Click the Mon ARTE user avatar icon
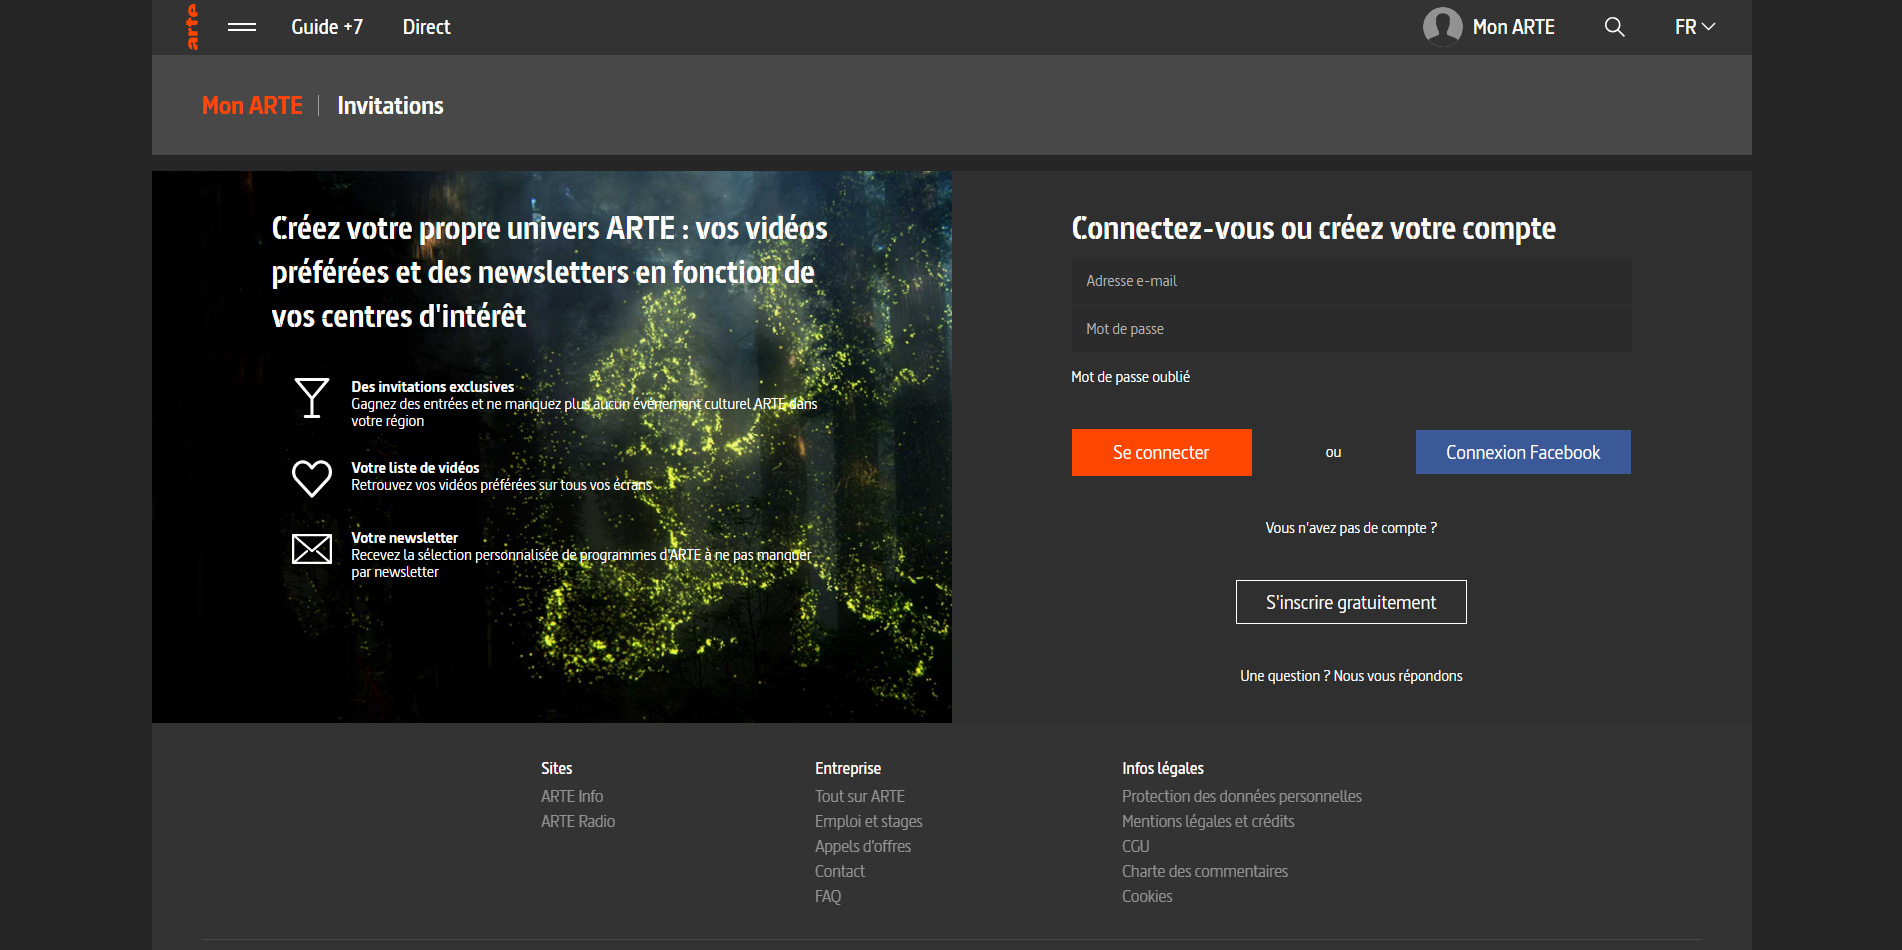 coord(1442,27)
